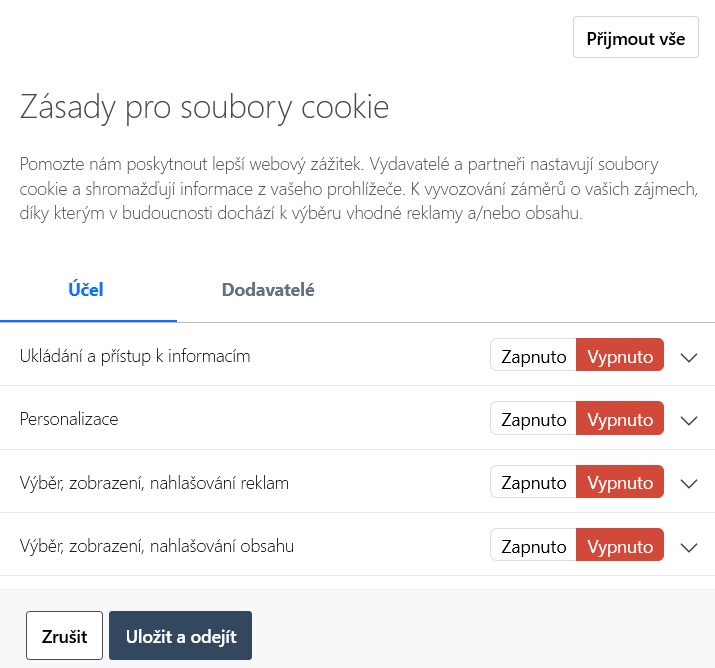The image size is (715, 668).
Task: Switch reklam purpose to Vypnuto
Action: [x=620, y=483]
